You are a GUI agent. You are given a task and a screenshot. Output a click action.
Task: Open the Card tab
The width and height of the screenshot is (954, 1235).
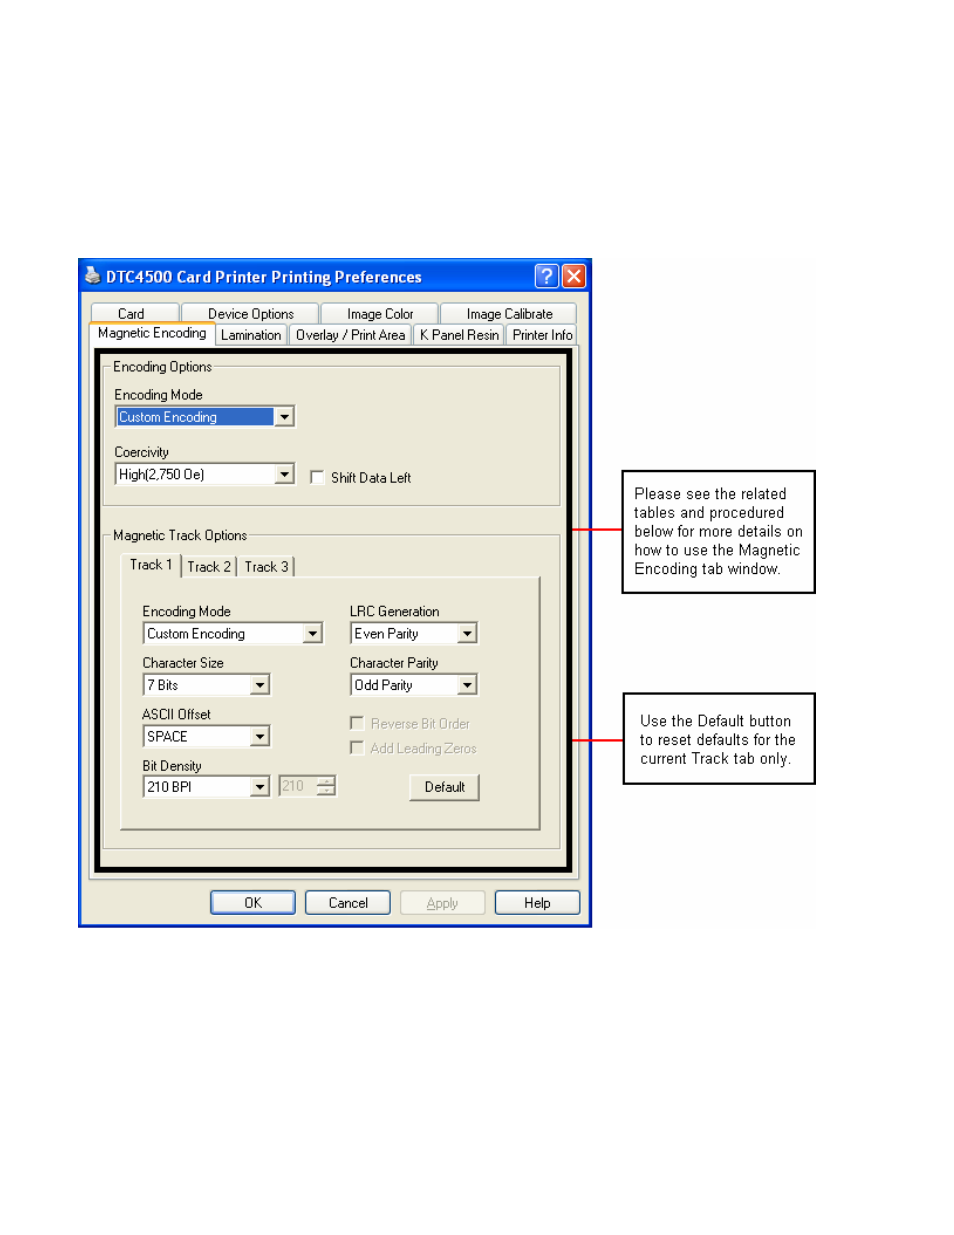tap(134, 313)
